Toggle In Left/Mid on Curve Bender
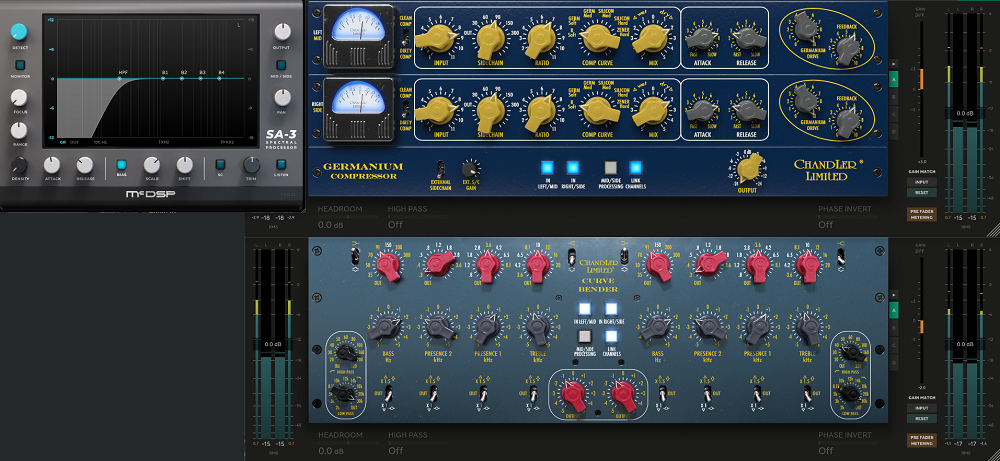 (x=587, y=309)
